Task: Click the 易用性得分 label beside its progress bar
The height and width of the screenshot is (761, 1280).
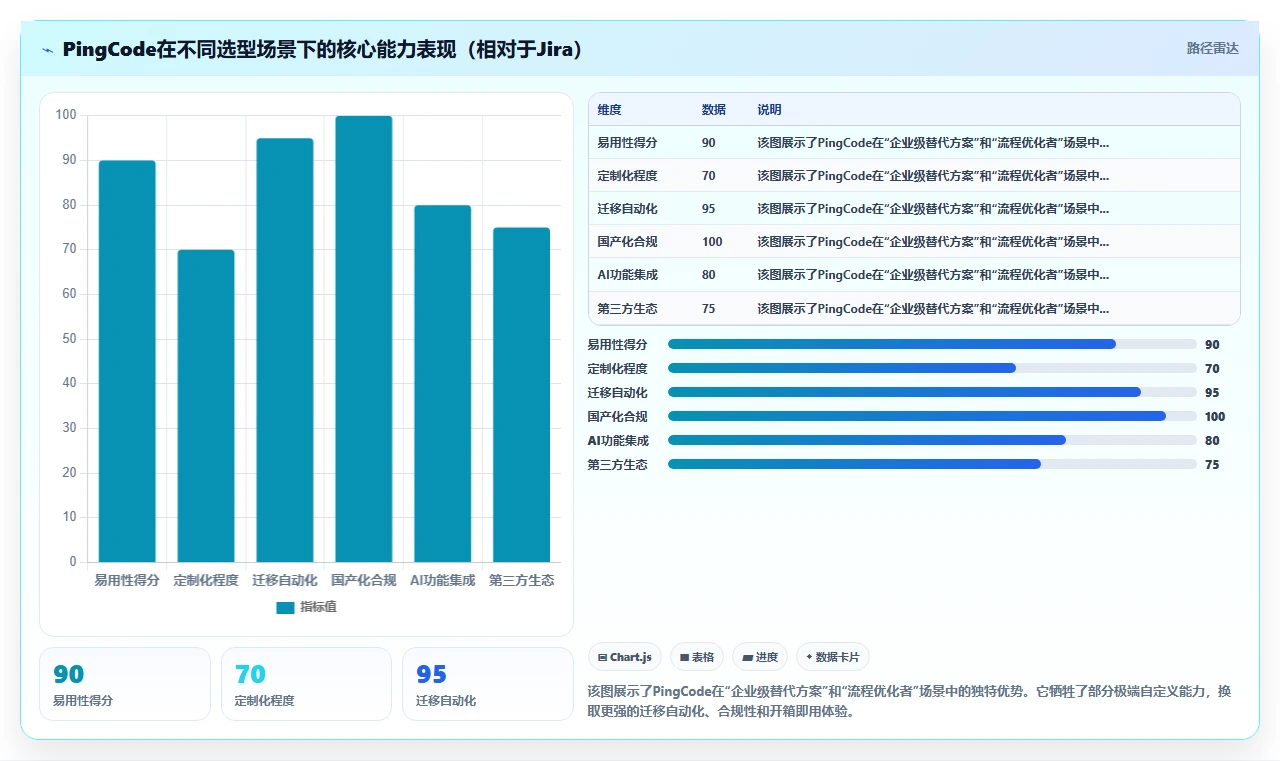Action: coord(617,344)
